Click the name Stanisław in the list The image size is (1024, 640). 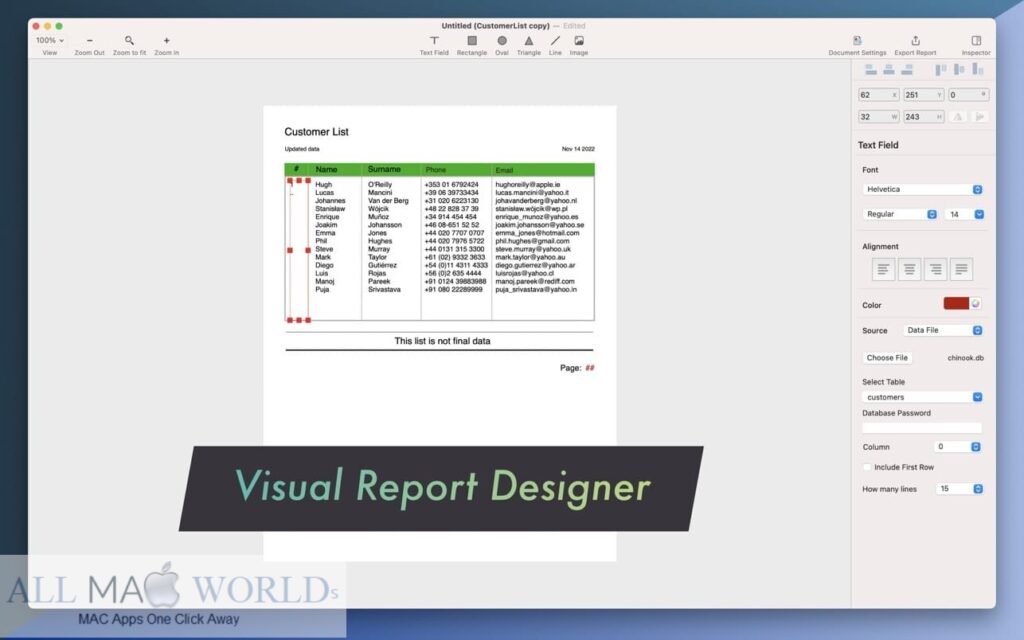click(x=330, y=209)
